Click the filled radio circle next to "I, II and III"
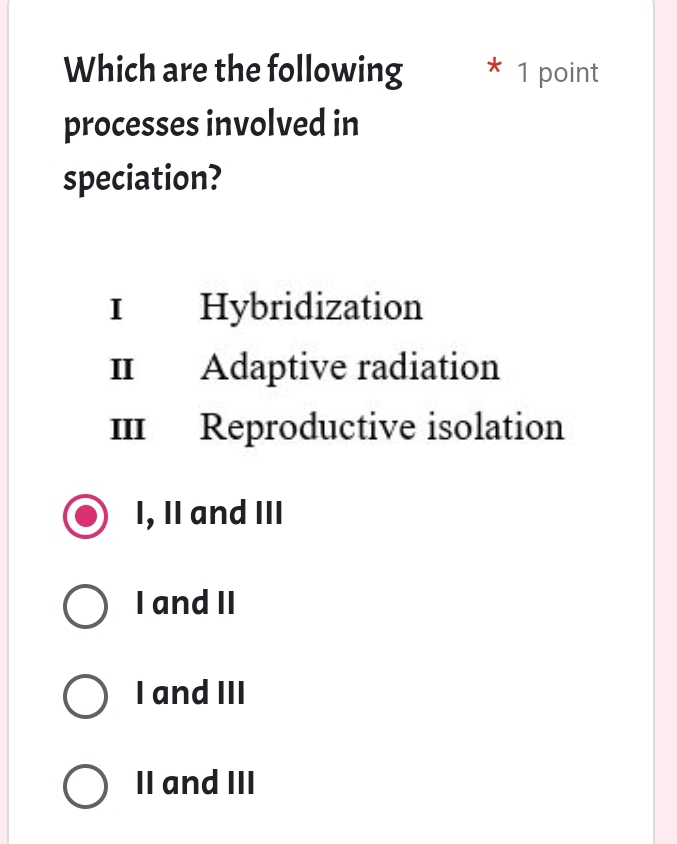677x844 pixels. (x=85, y=513)
